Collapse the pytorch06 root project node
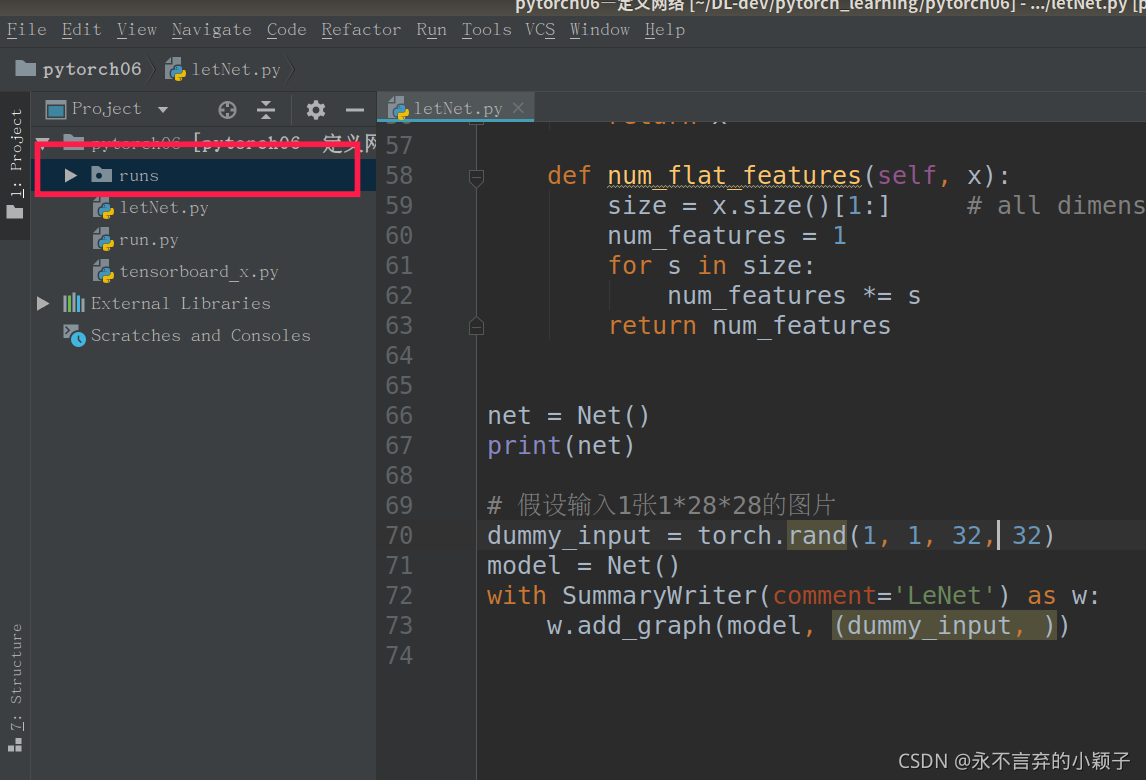1146x780 pixels. click(x=43, y=142)
